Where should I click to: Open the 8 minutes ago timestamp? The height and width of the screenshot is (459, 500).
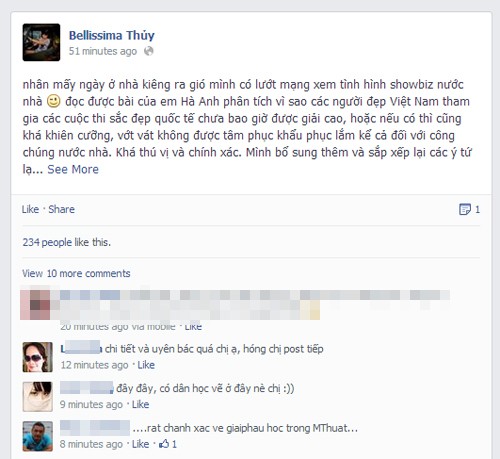coord(91,444)
